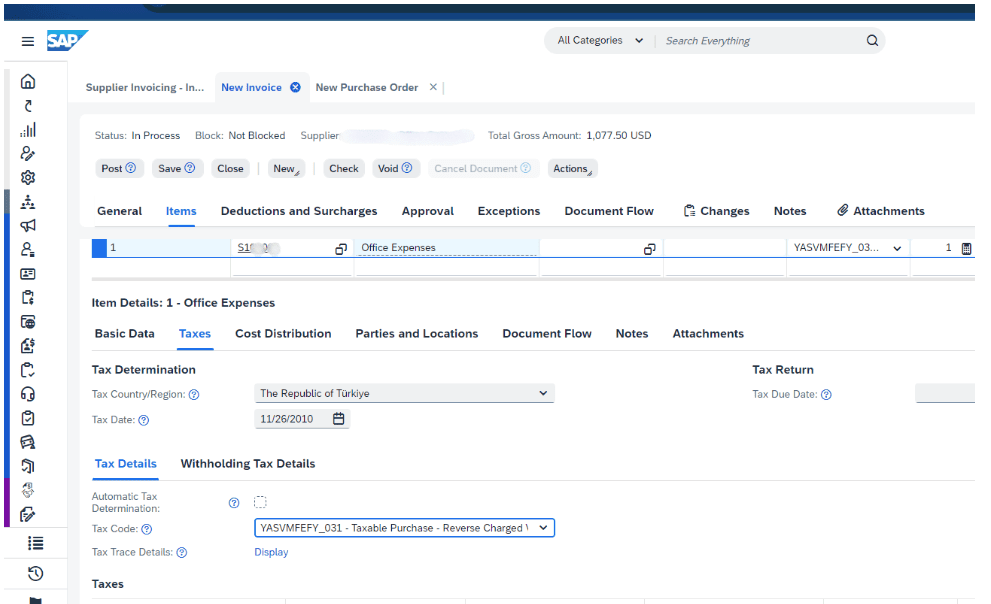Screen dimensions: 991x604
Task: Click the Post button
Action: (119, 169)
